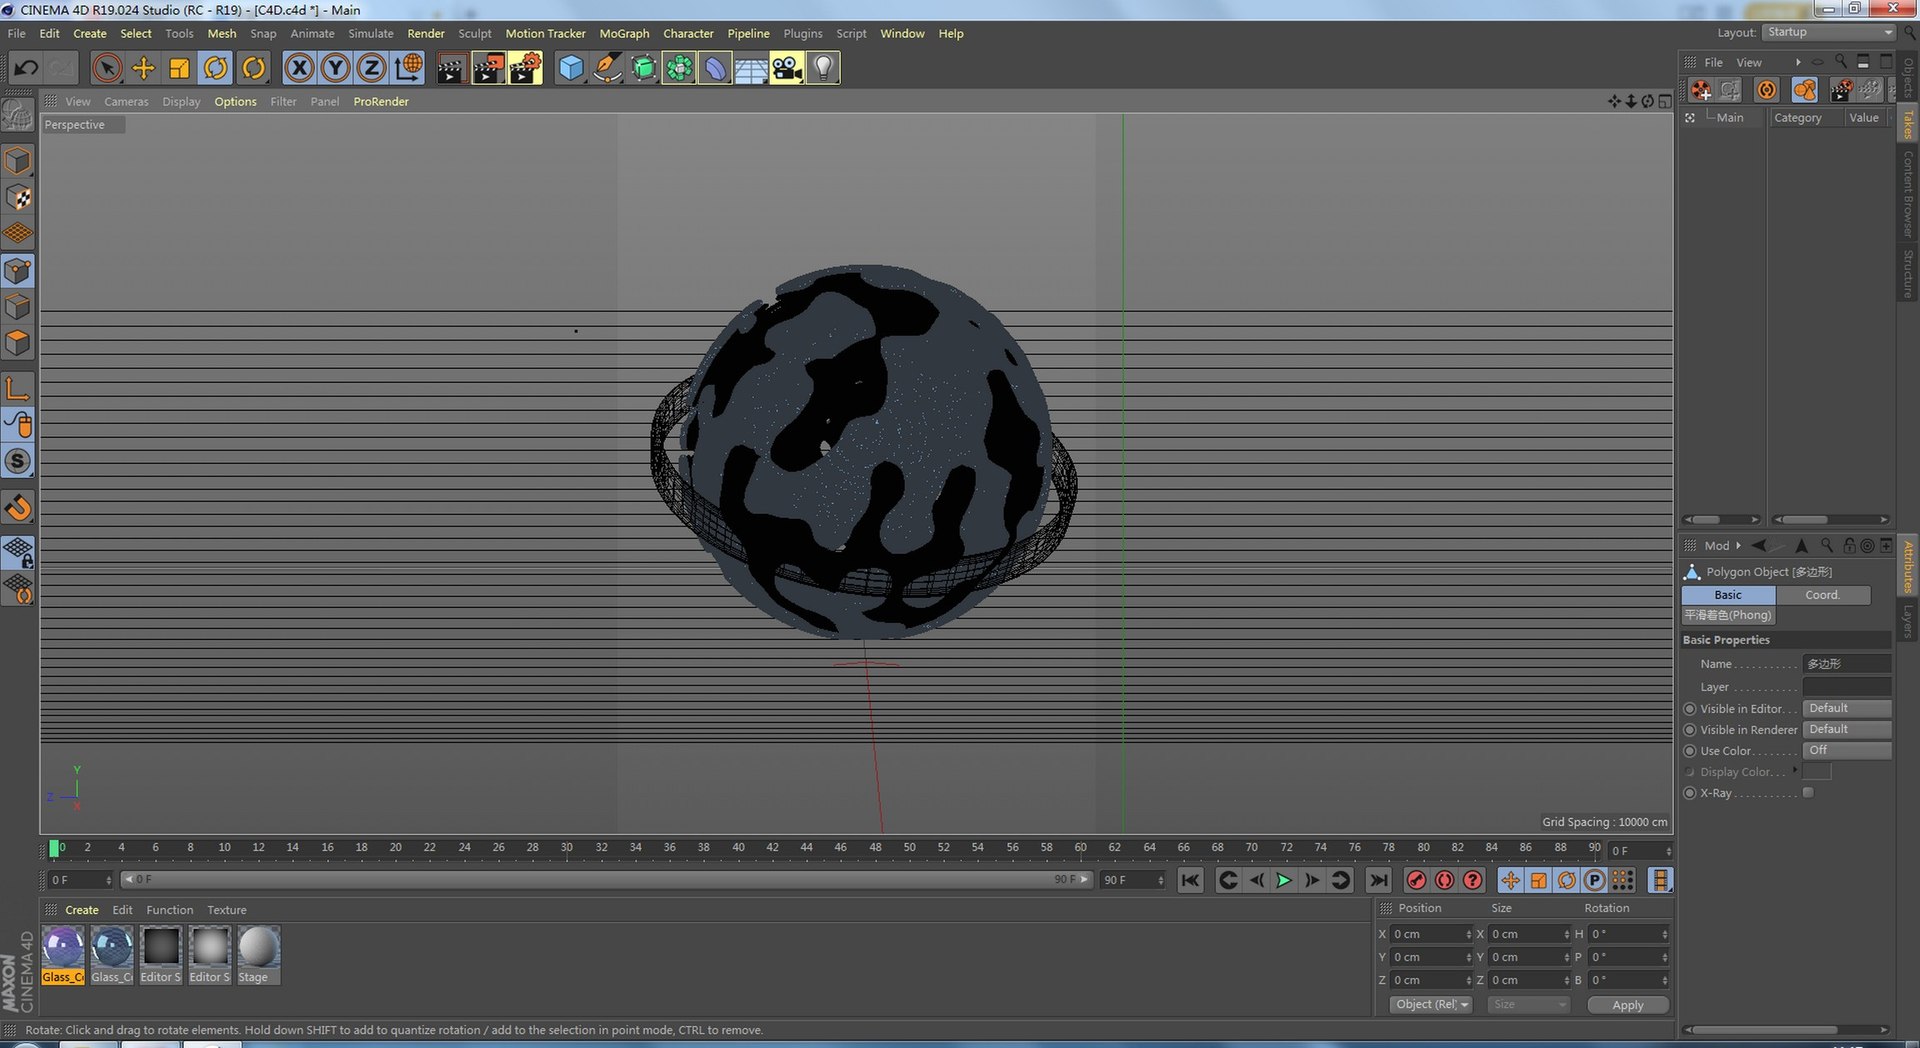Open Visible in Renderer Default dropdown

point(1847,729)
